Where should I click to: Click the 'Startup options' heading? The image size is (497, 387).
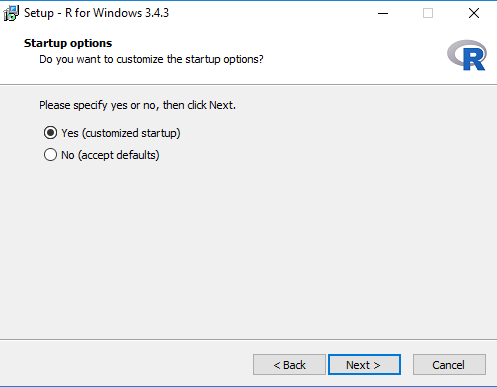click(x=68, y=43)
